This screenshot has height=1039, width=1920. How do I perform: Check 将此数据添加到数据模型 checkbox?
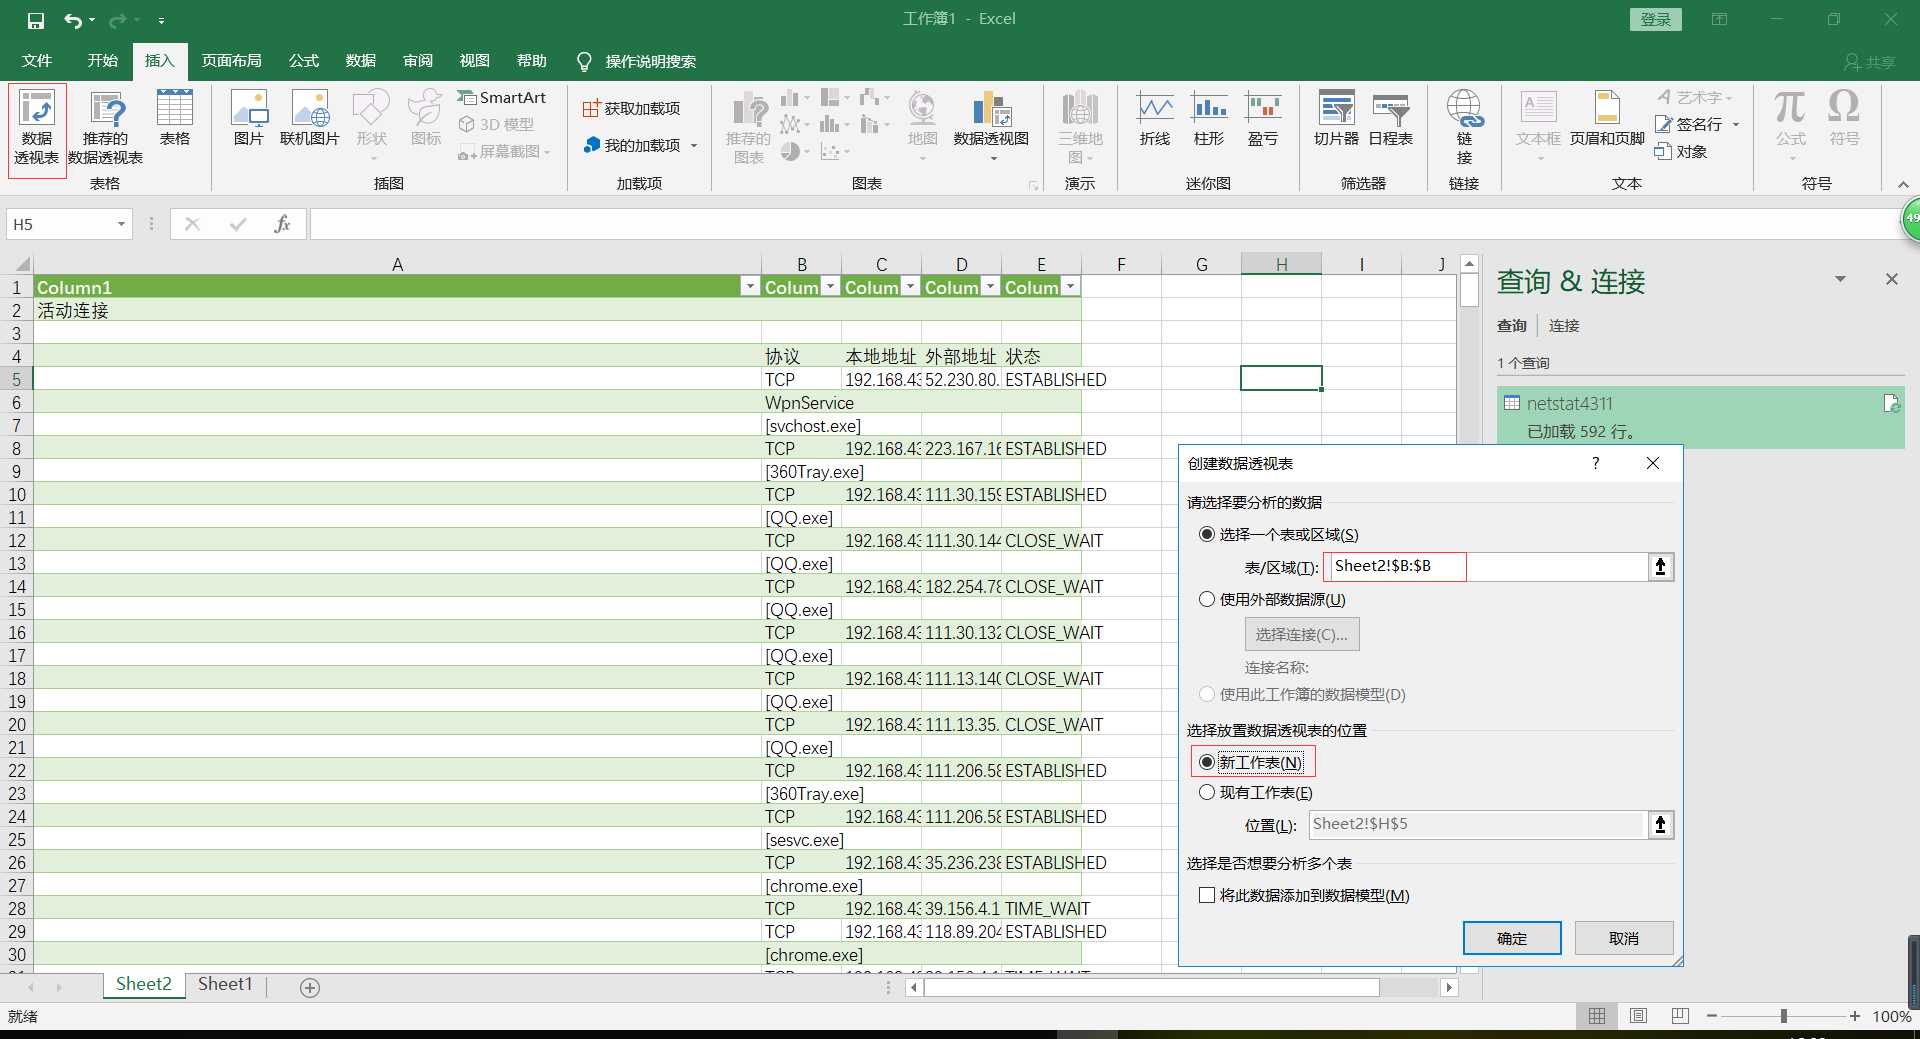click(1207, 896)
